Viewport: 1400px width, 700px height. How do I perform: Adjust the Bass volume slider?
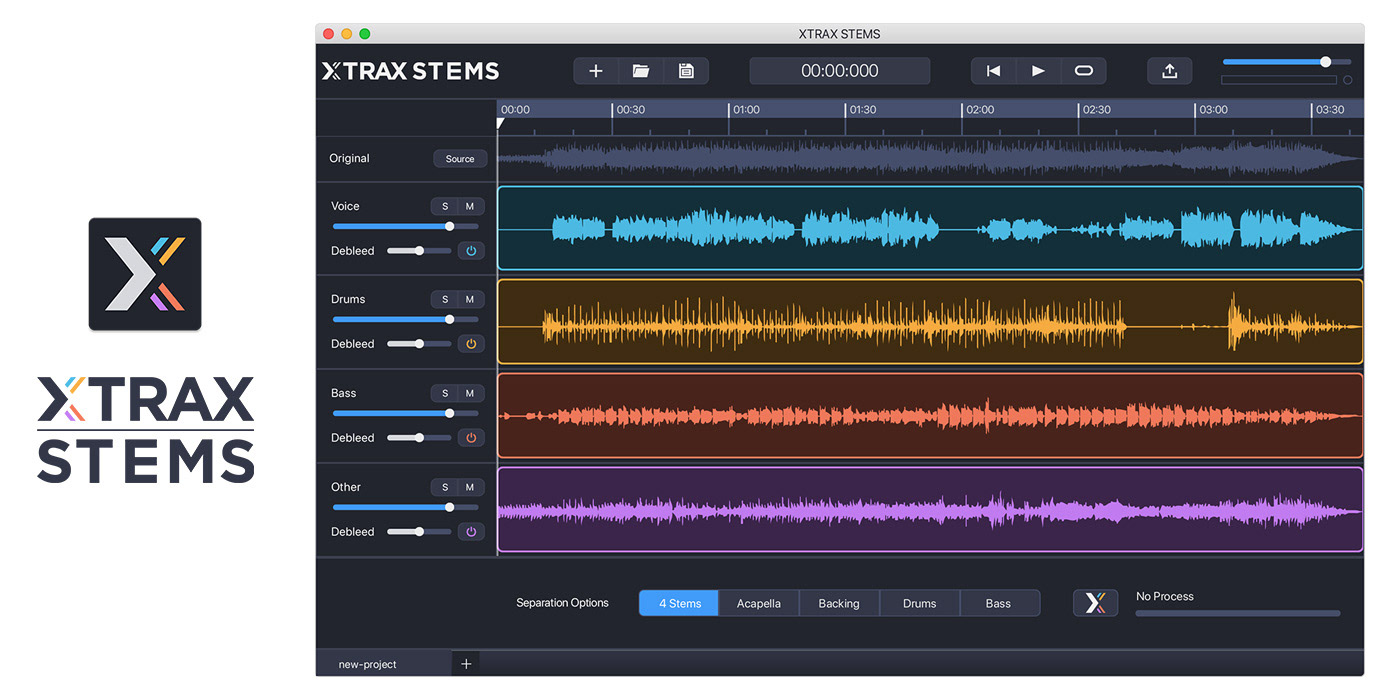405,413
